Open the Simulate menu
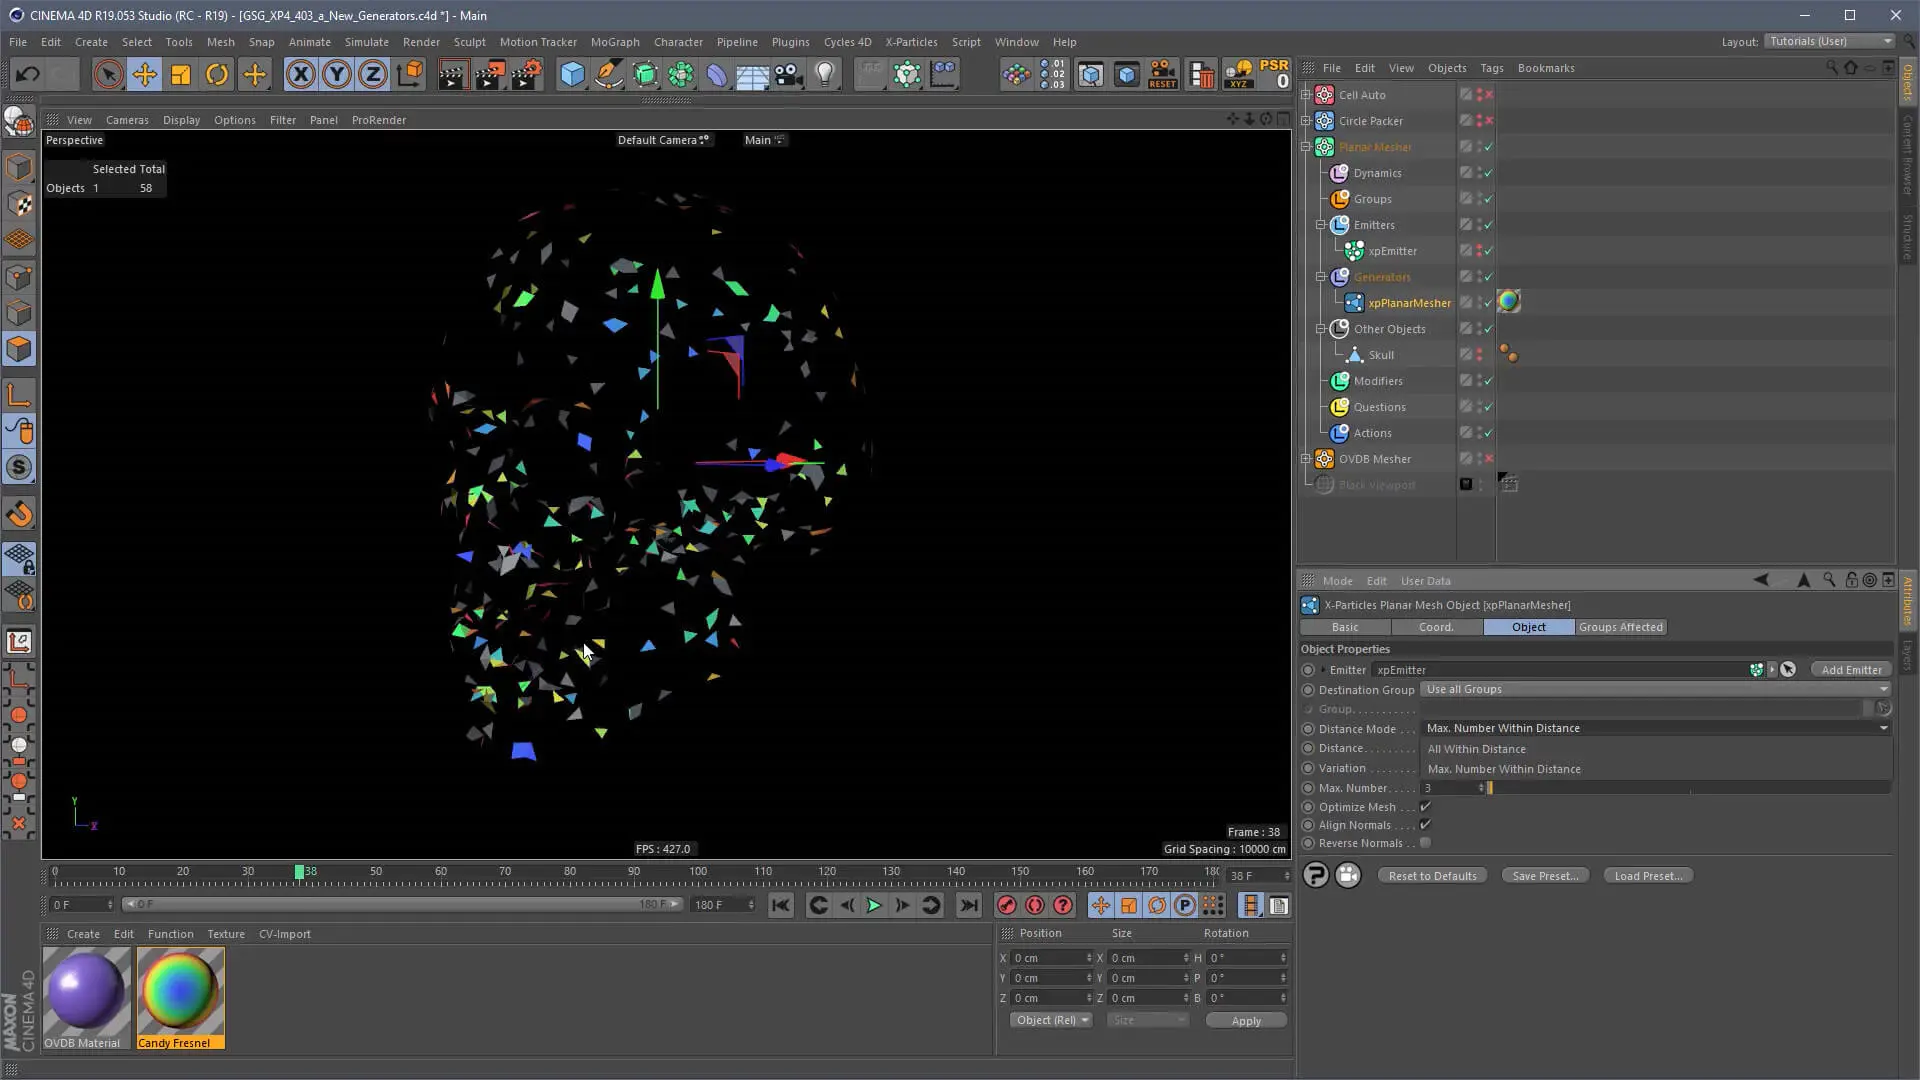The image size is (1920, 1080). (366, 42)
